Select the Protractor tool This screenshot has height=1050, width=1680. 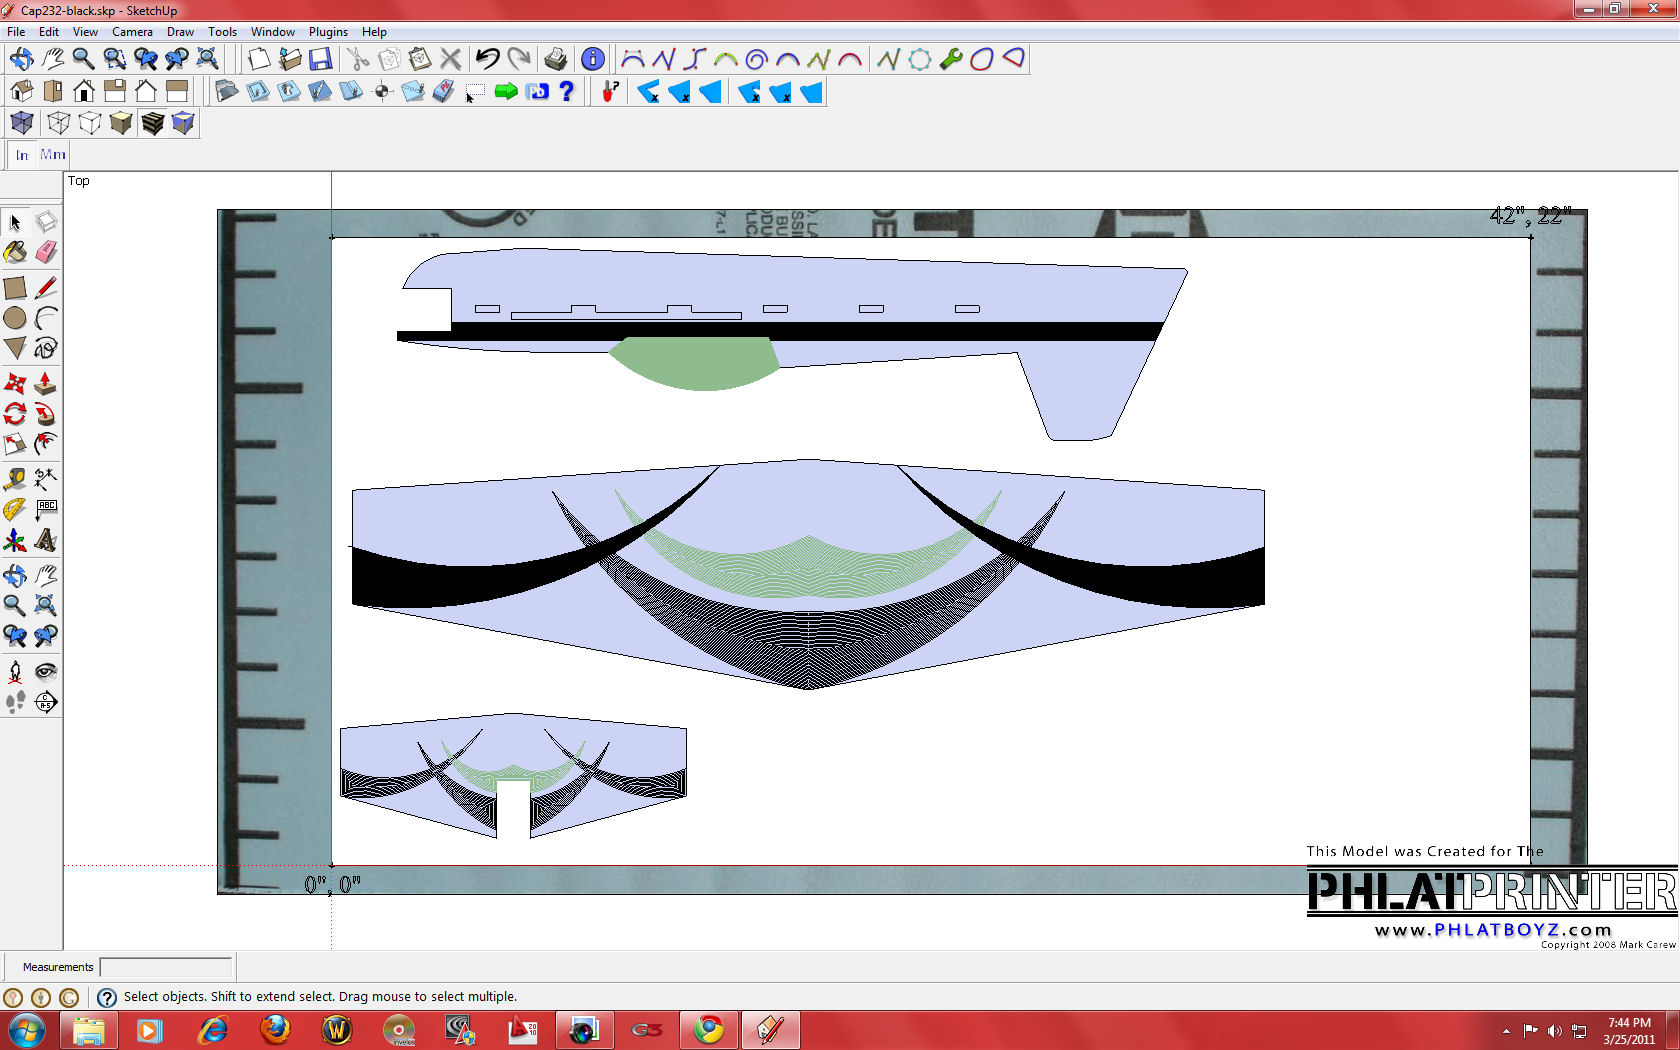click(15, 510)
